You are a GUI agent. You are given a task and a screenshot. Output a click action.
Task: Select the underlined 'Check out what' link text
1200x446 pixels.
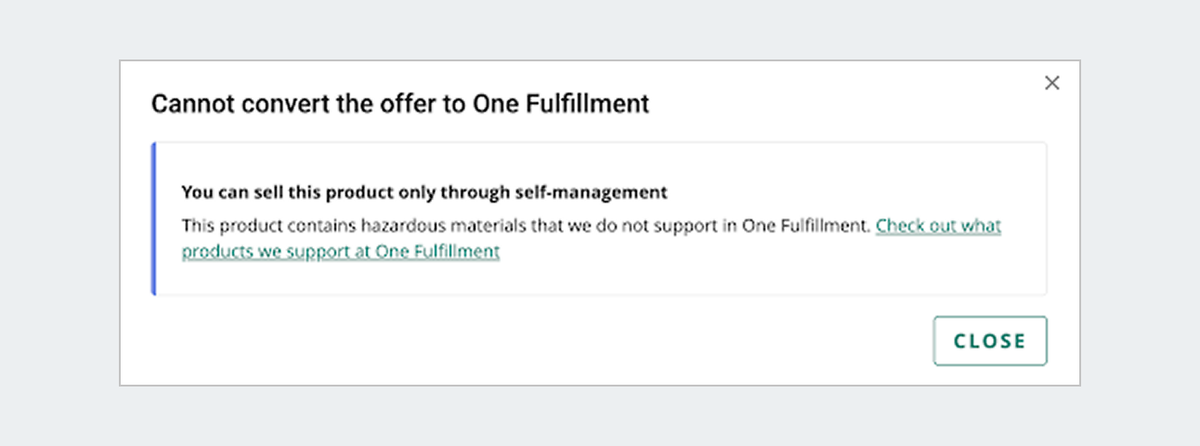(x=938, y=226)
